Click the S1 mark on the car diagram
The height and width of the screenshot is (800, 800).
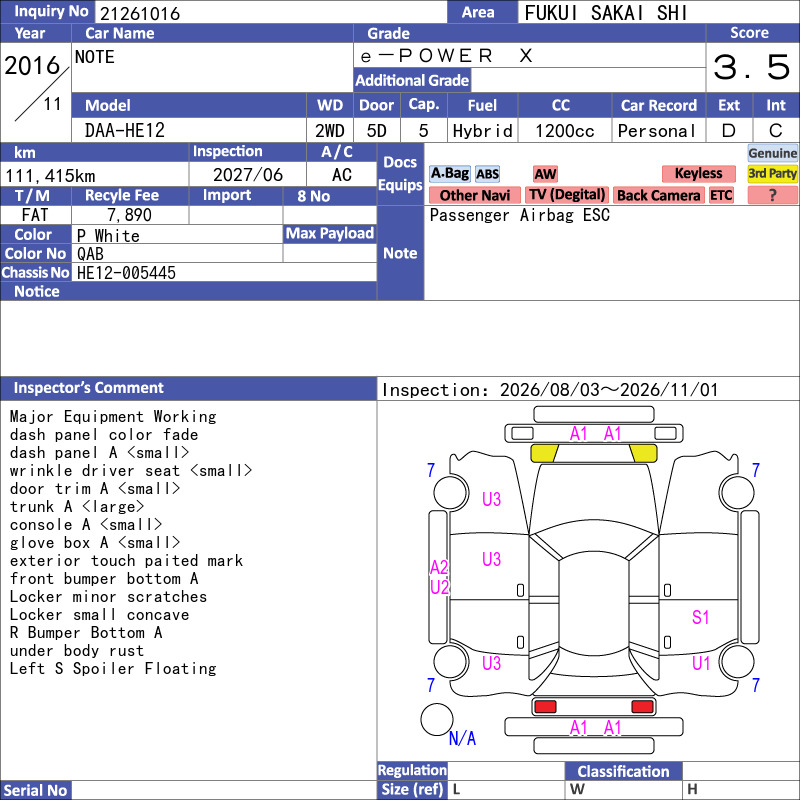click(701, 617)
